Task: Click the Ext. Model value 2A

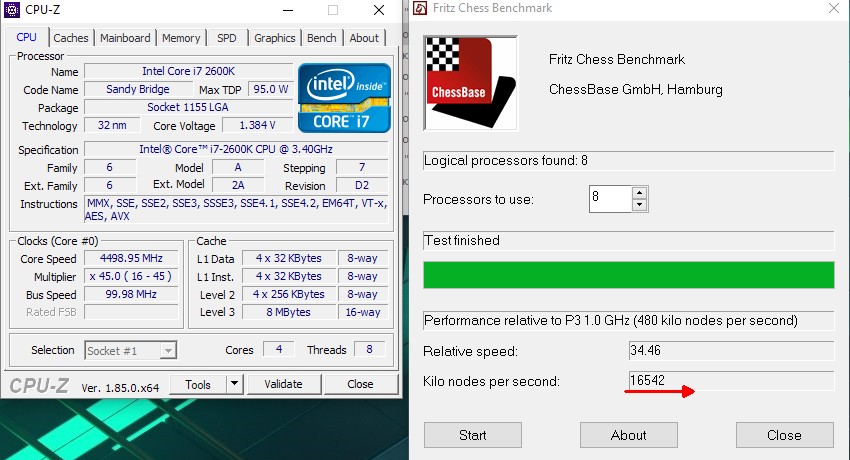Action: [x=238, y=185]
